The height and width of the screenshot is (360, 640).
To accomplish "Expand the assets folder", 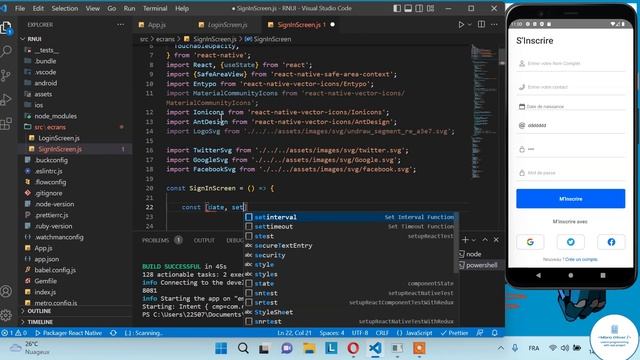I will (x=43, y=94).
